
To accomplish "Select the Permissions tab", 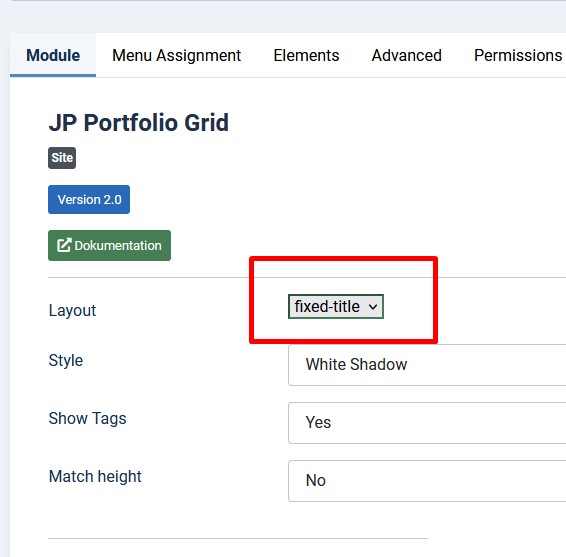I will [518, 55].
